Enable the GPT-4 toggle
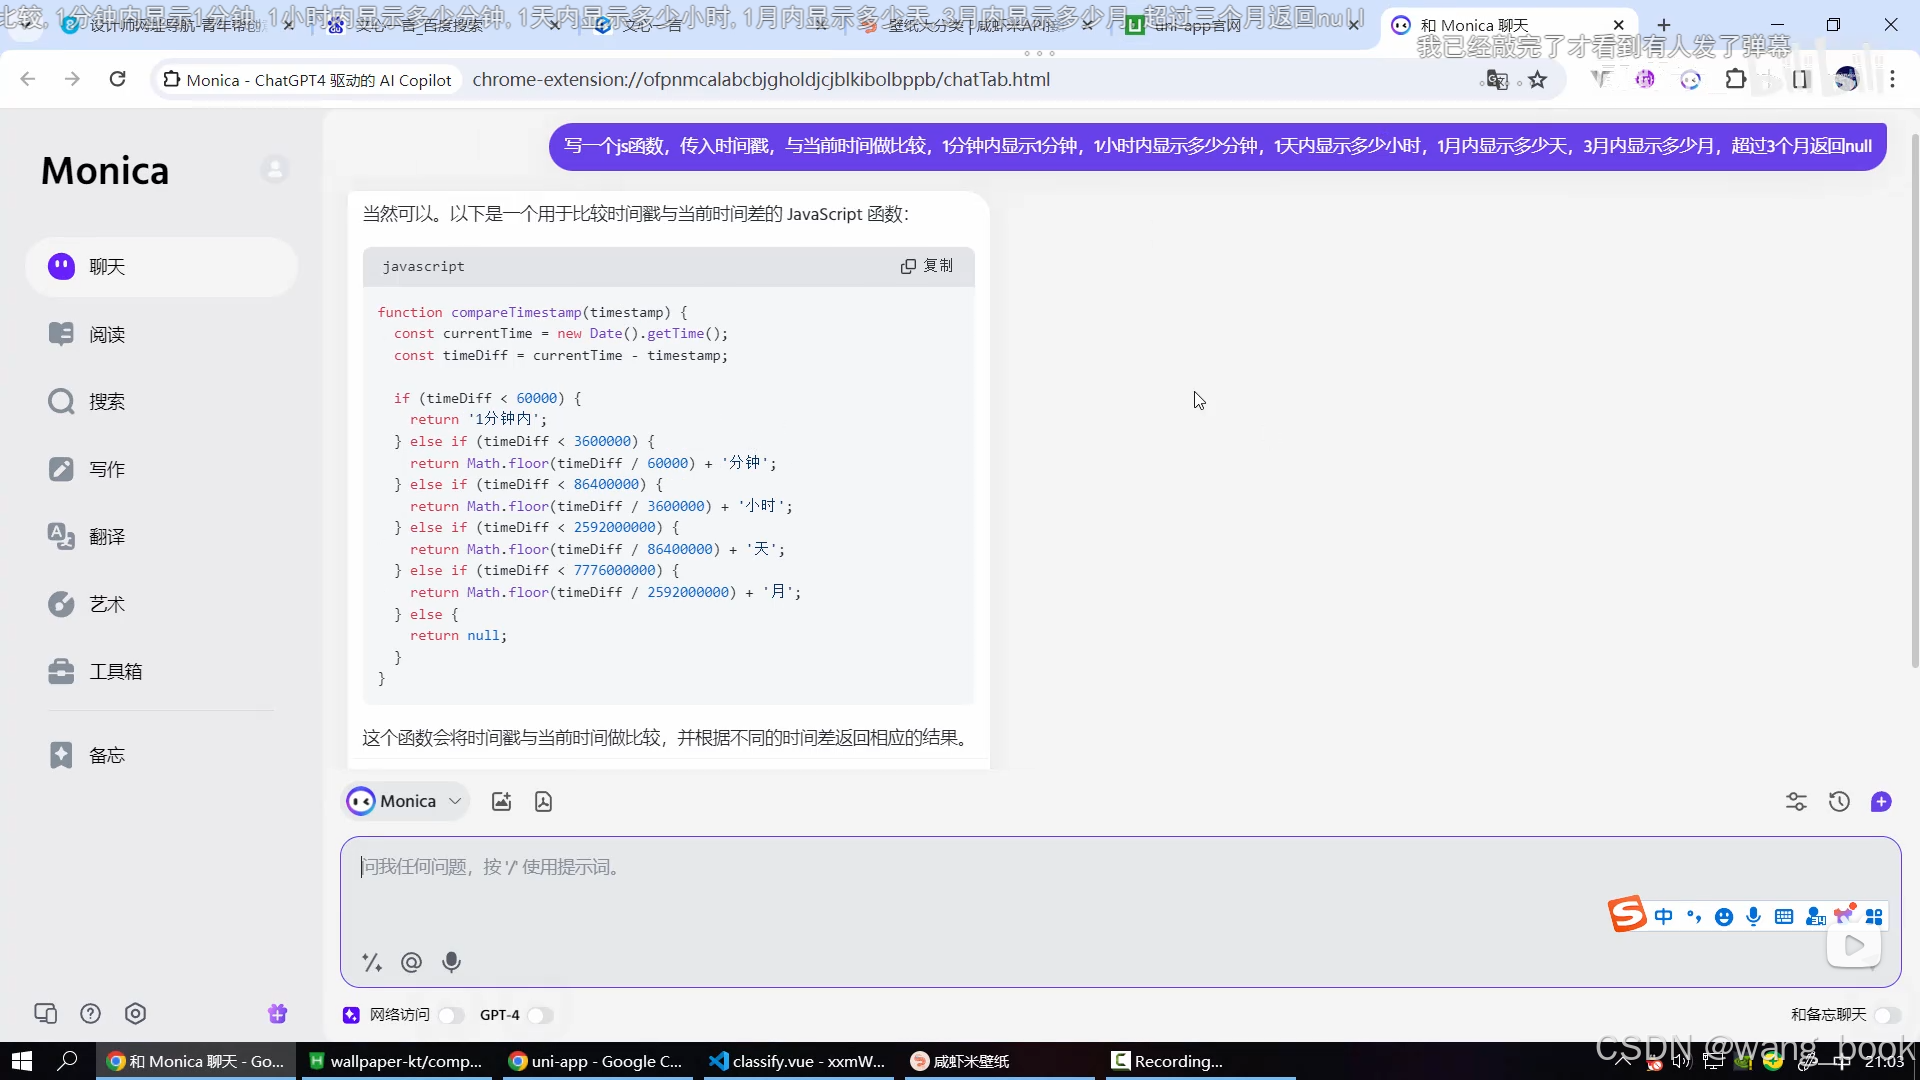Screen dimensions: 1920x1080 (x=540, y=1015)
